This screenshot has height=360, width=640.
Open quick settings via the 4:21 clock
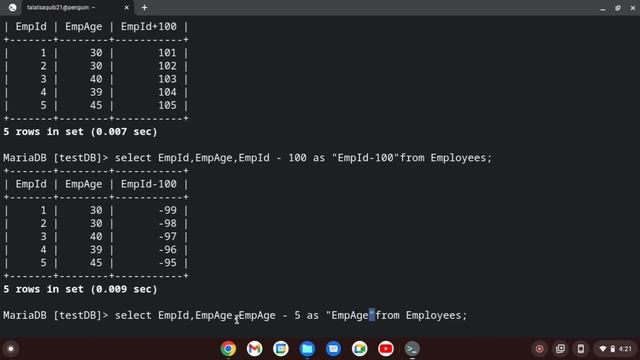625,349
